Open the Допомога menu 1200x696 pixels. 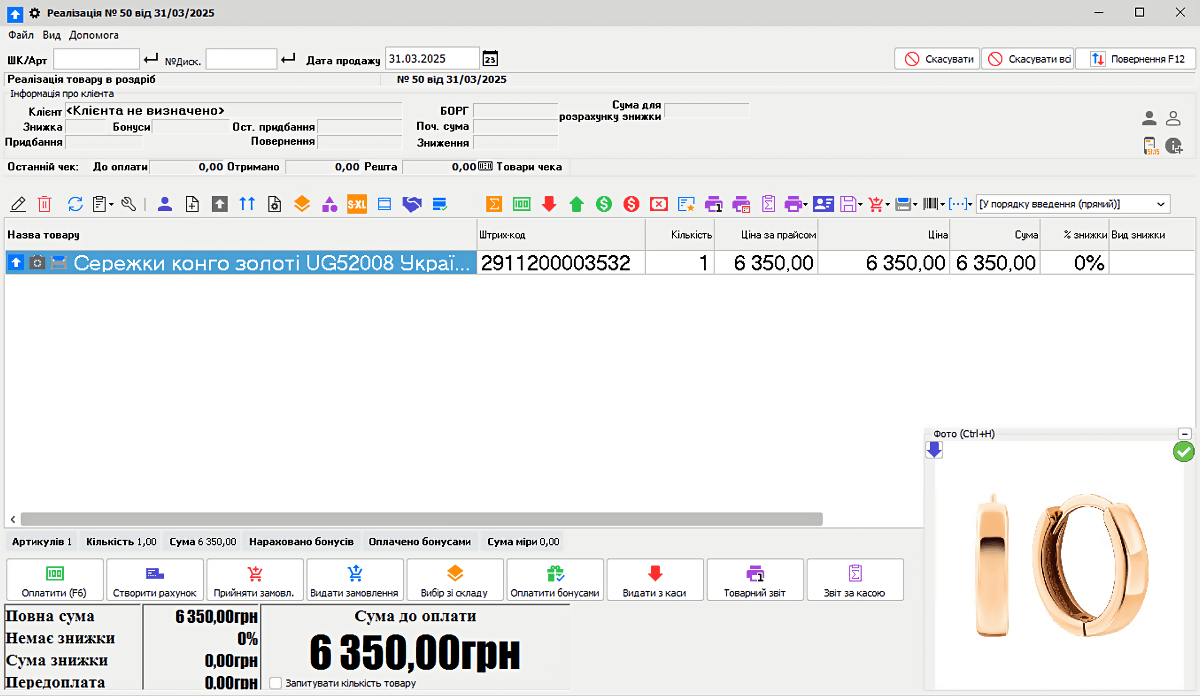click(x=94, y=35)
